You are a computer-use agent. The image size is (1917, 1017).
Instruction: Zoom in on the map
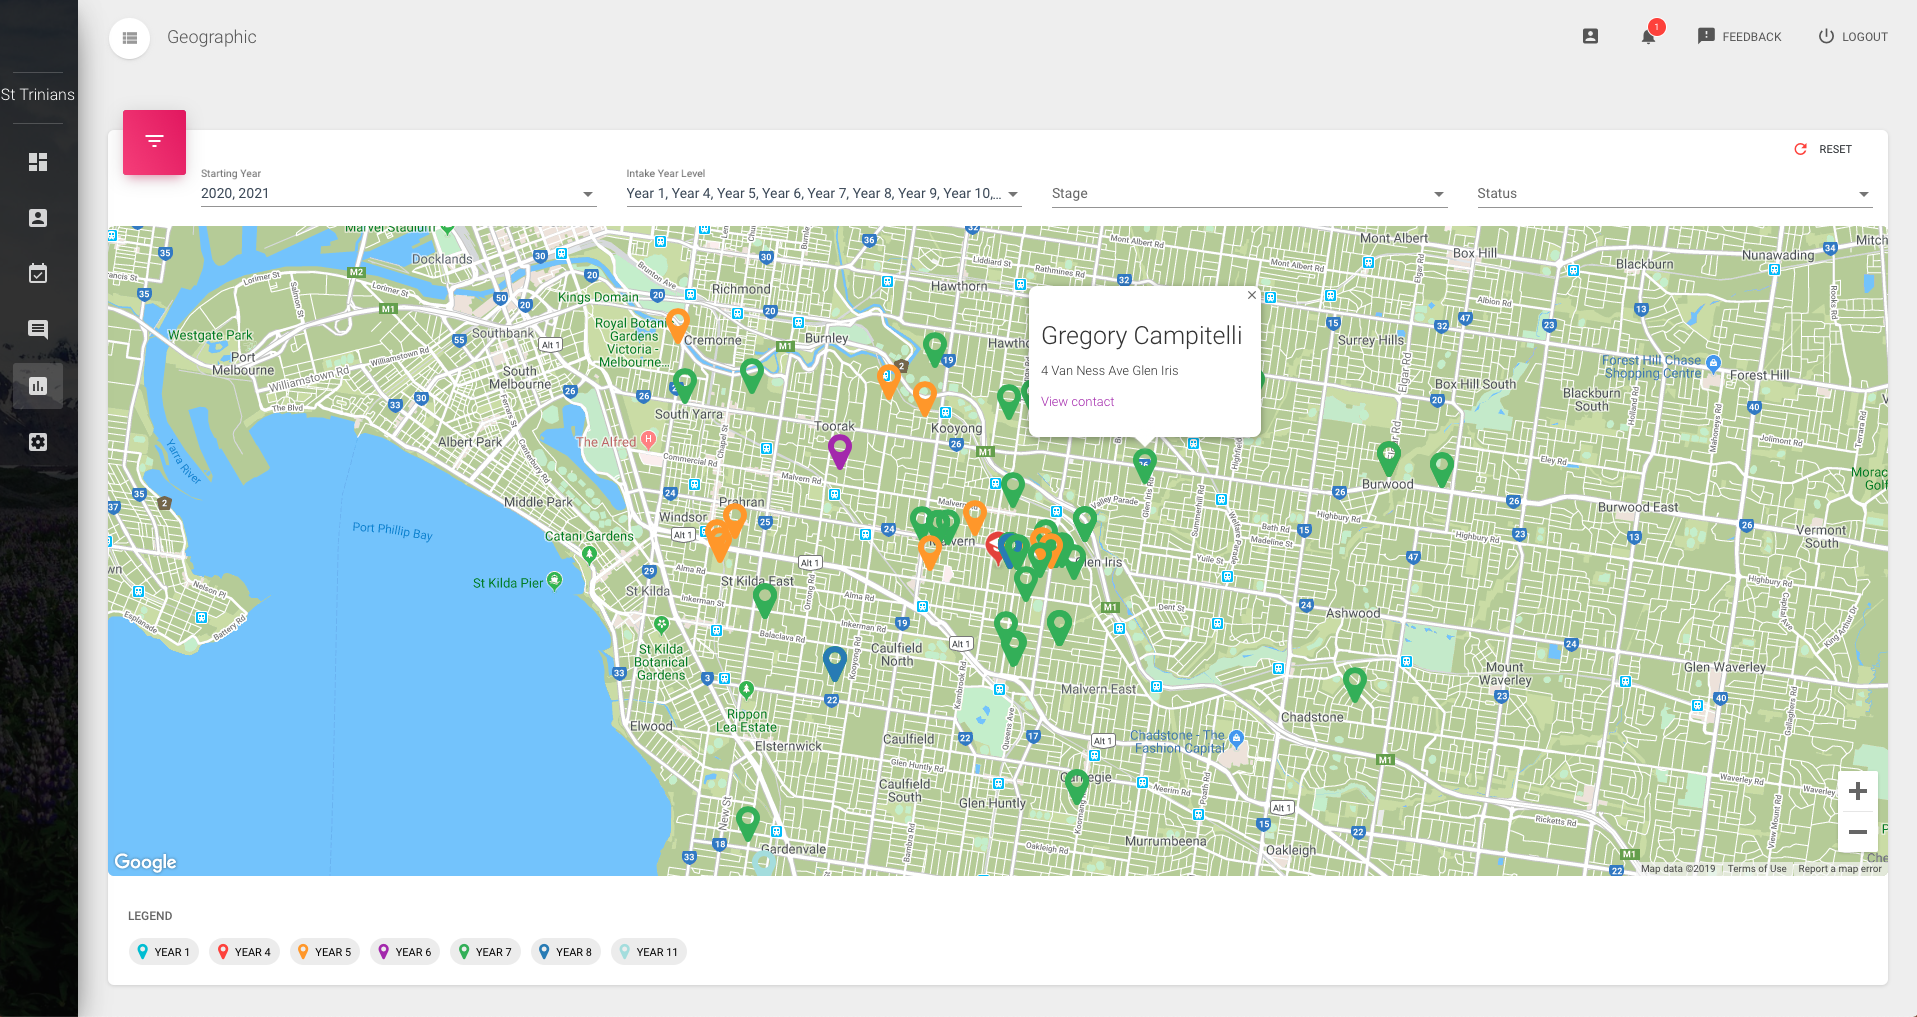pos(1858,791)
